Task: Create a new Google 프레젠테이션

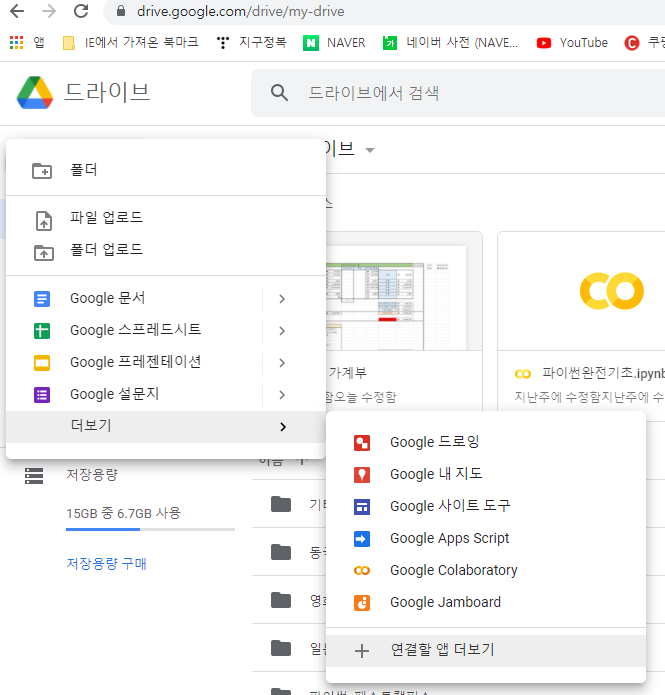Action: [134, 362]
